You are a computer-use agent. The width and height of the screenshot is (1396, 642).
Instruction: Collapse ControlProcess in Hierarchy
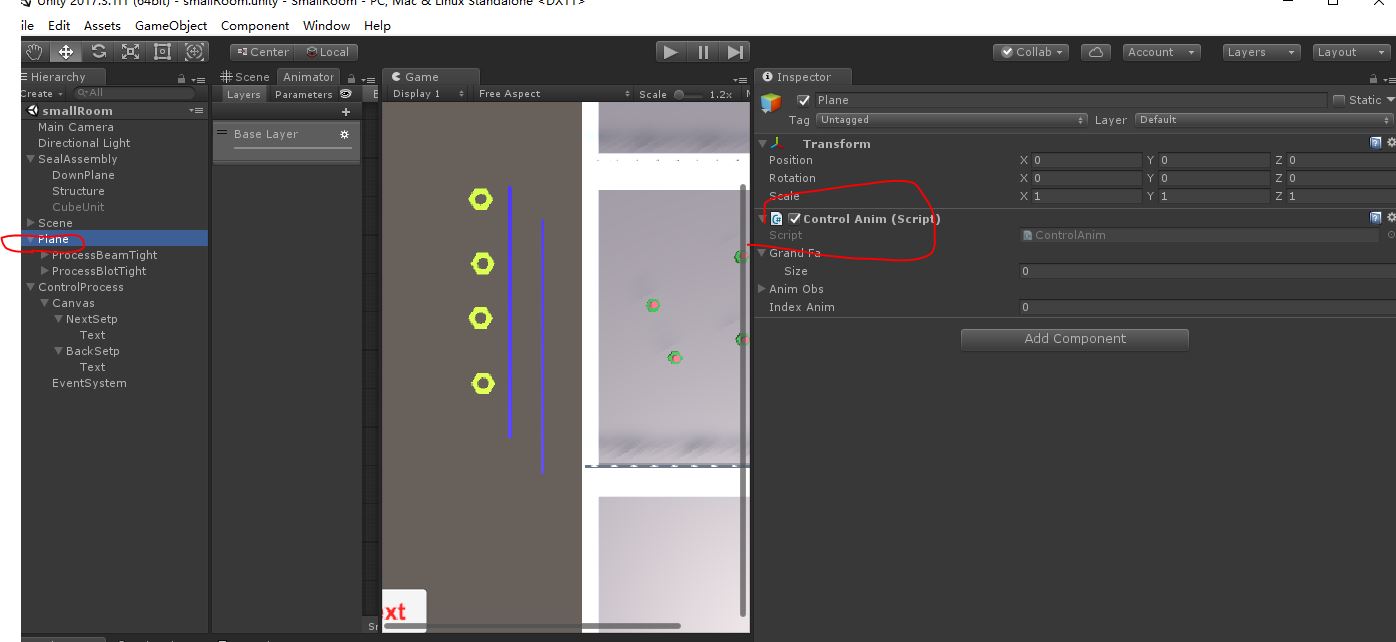(30, 287)
